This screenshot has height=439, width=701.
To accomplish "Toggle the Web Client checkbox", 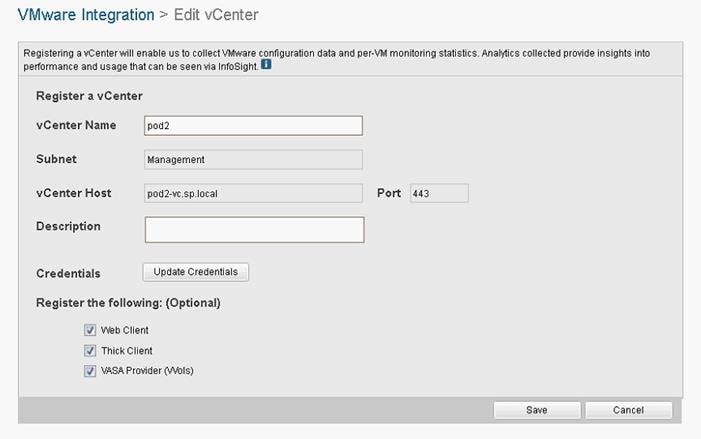I will pyautogui.click(x=90, y=330).
